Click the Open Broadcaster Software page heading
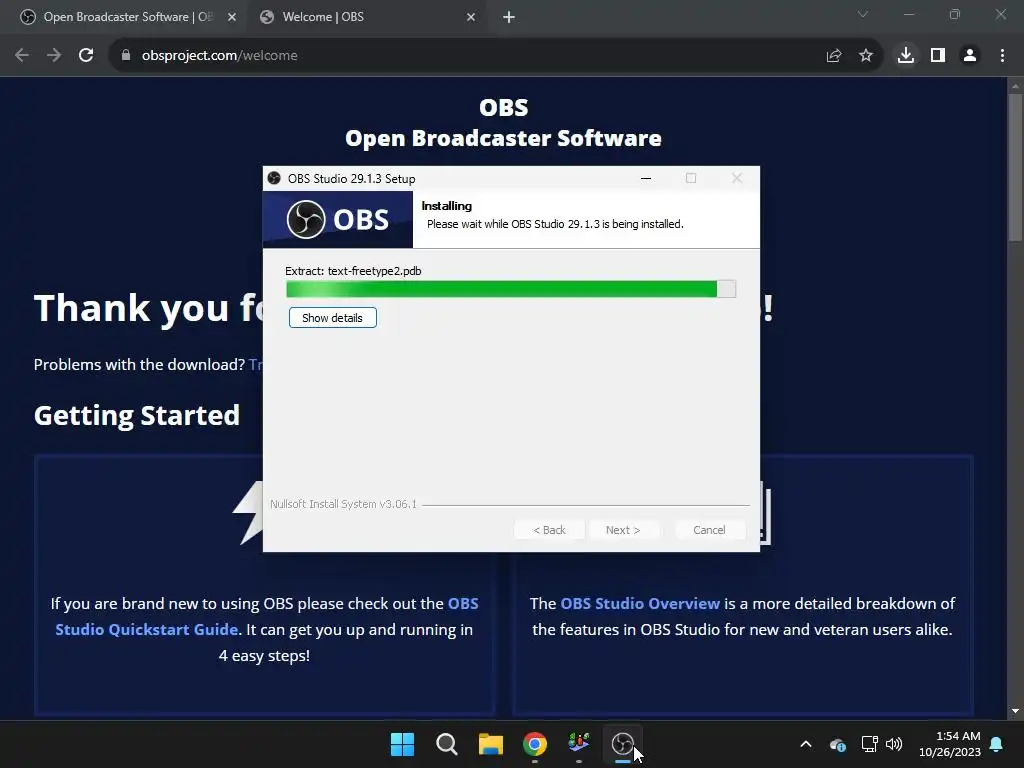1024x768 pixels. 503,138
